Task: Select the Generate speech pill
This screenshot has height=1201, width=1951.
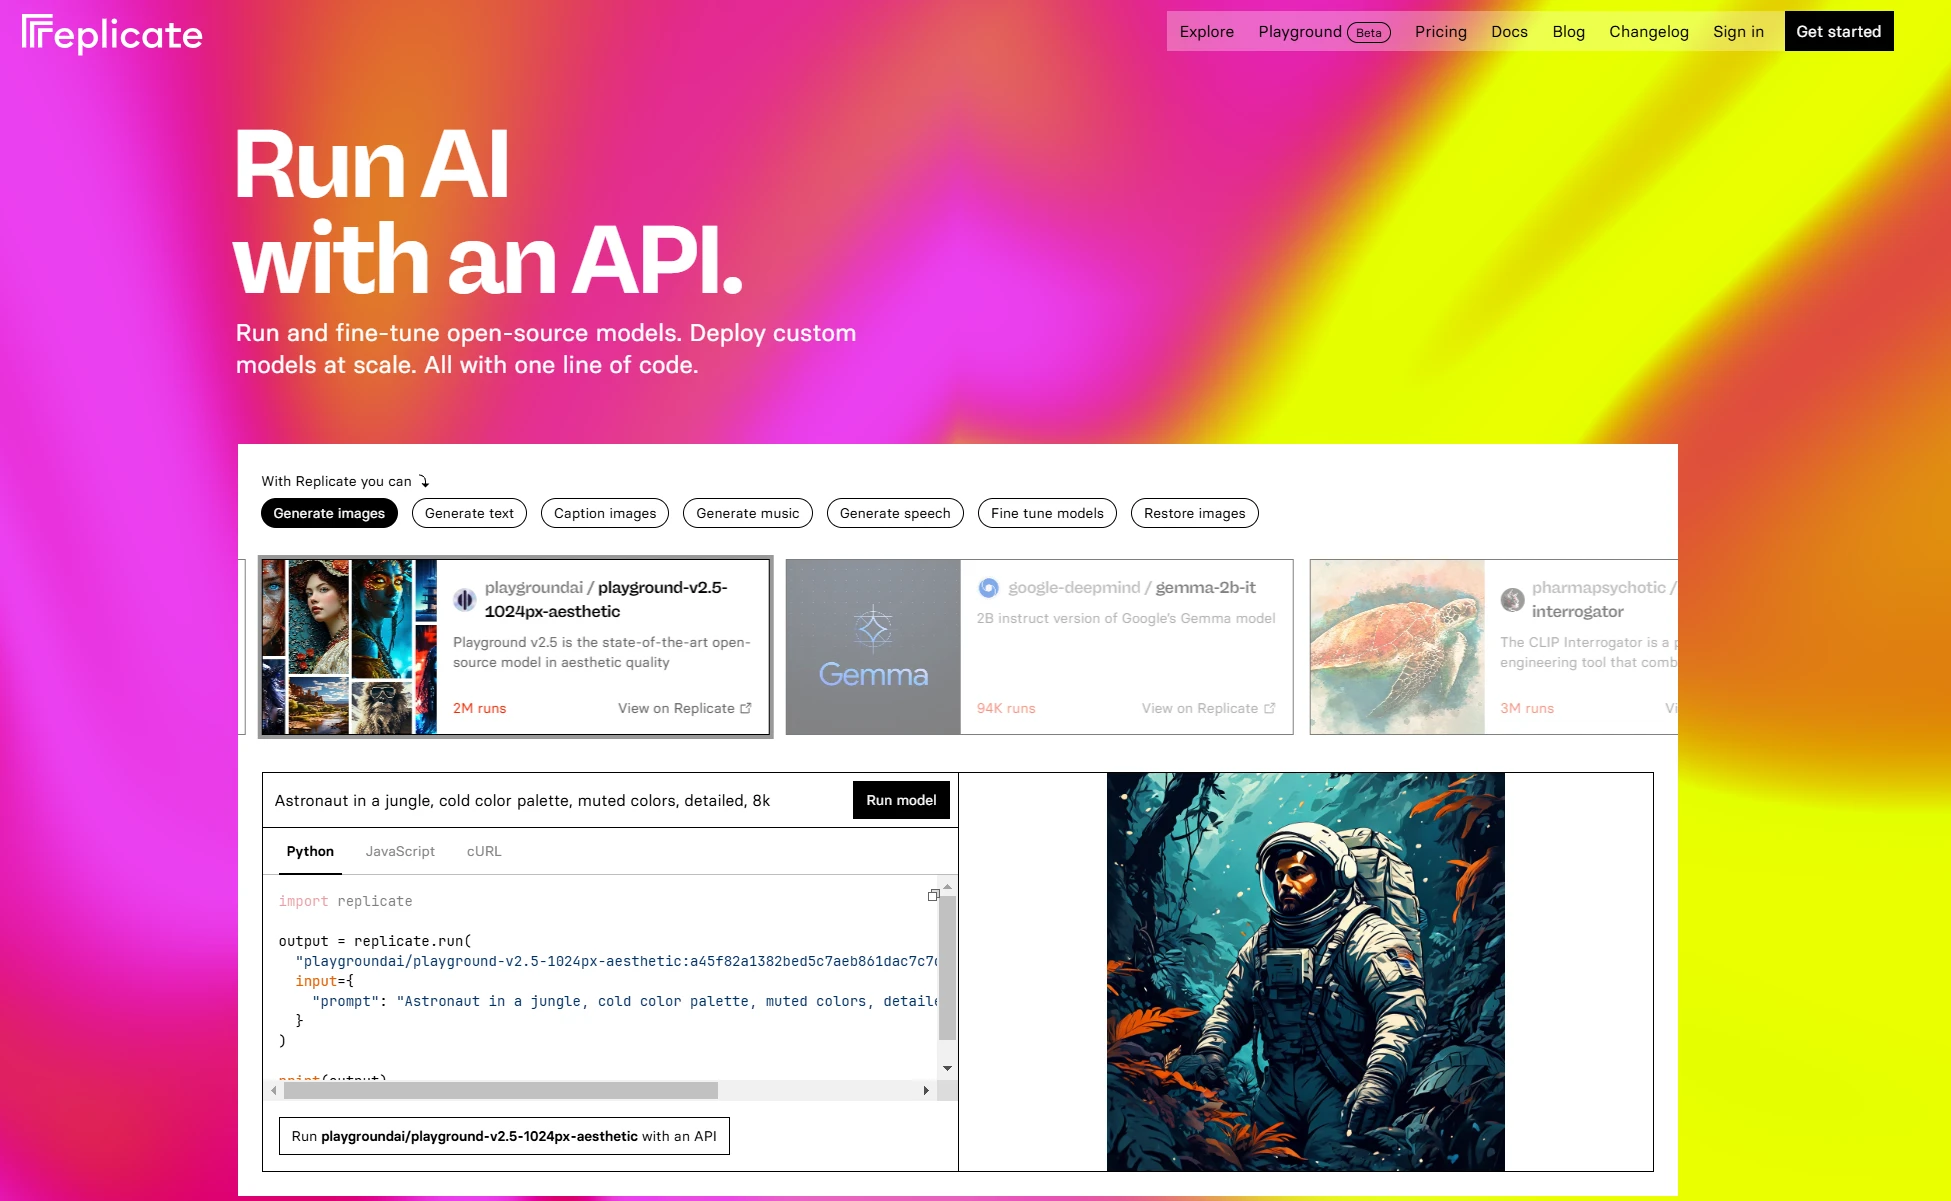Action: pos(895,513)
